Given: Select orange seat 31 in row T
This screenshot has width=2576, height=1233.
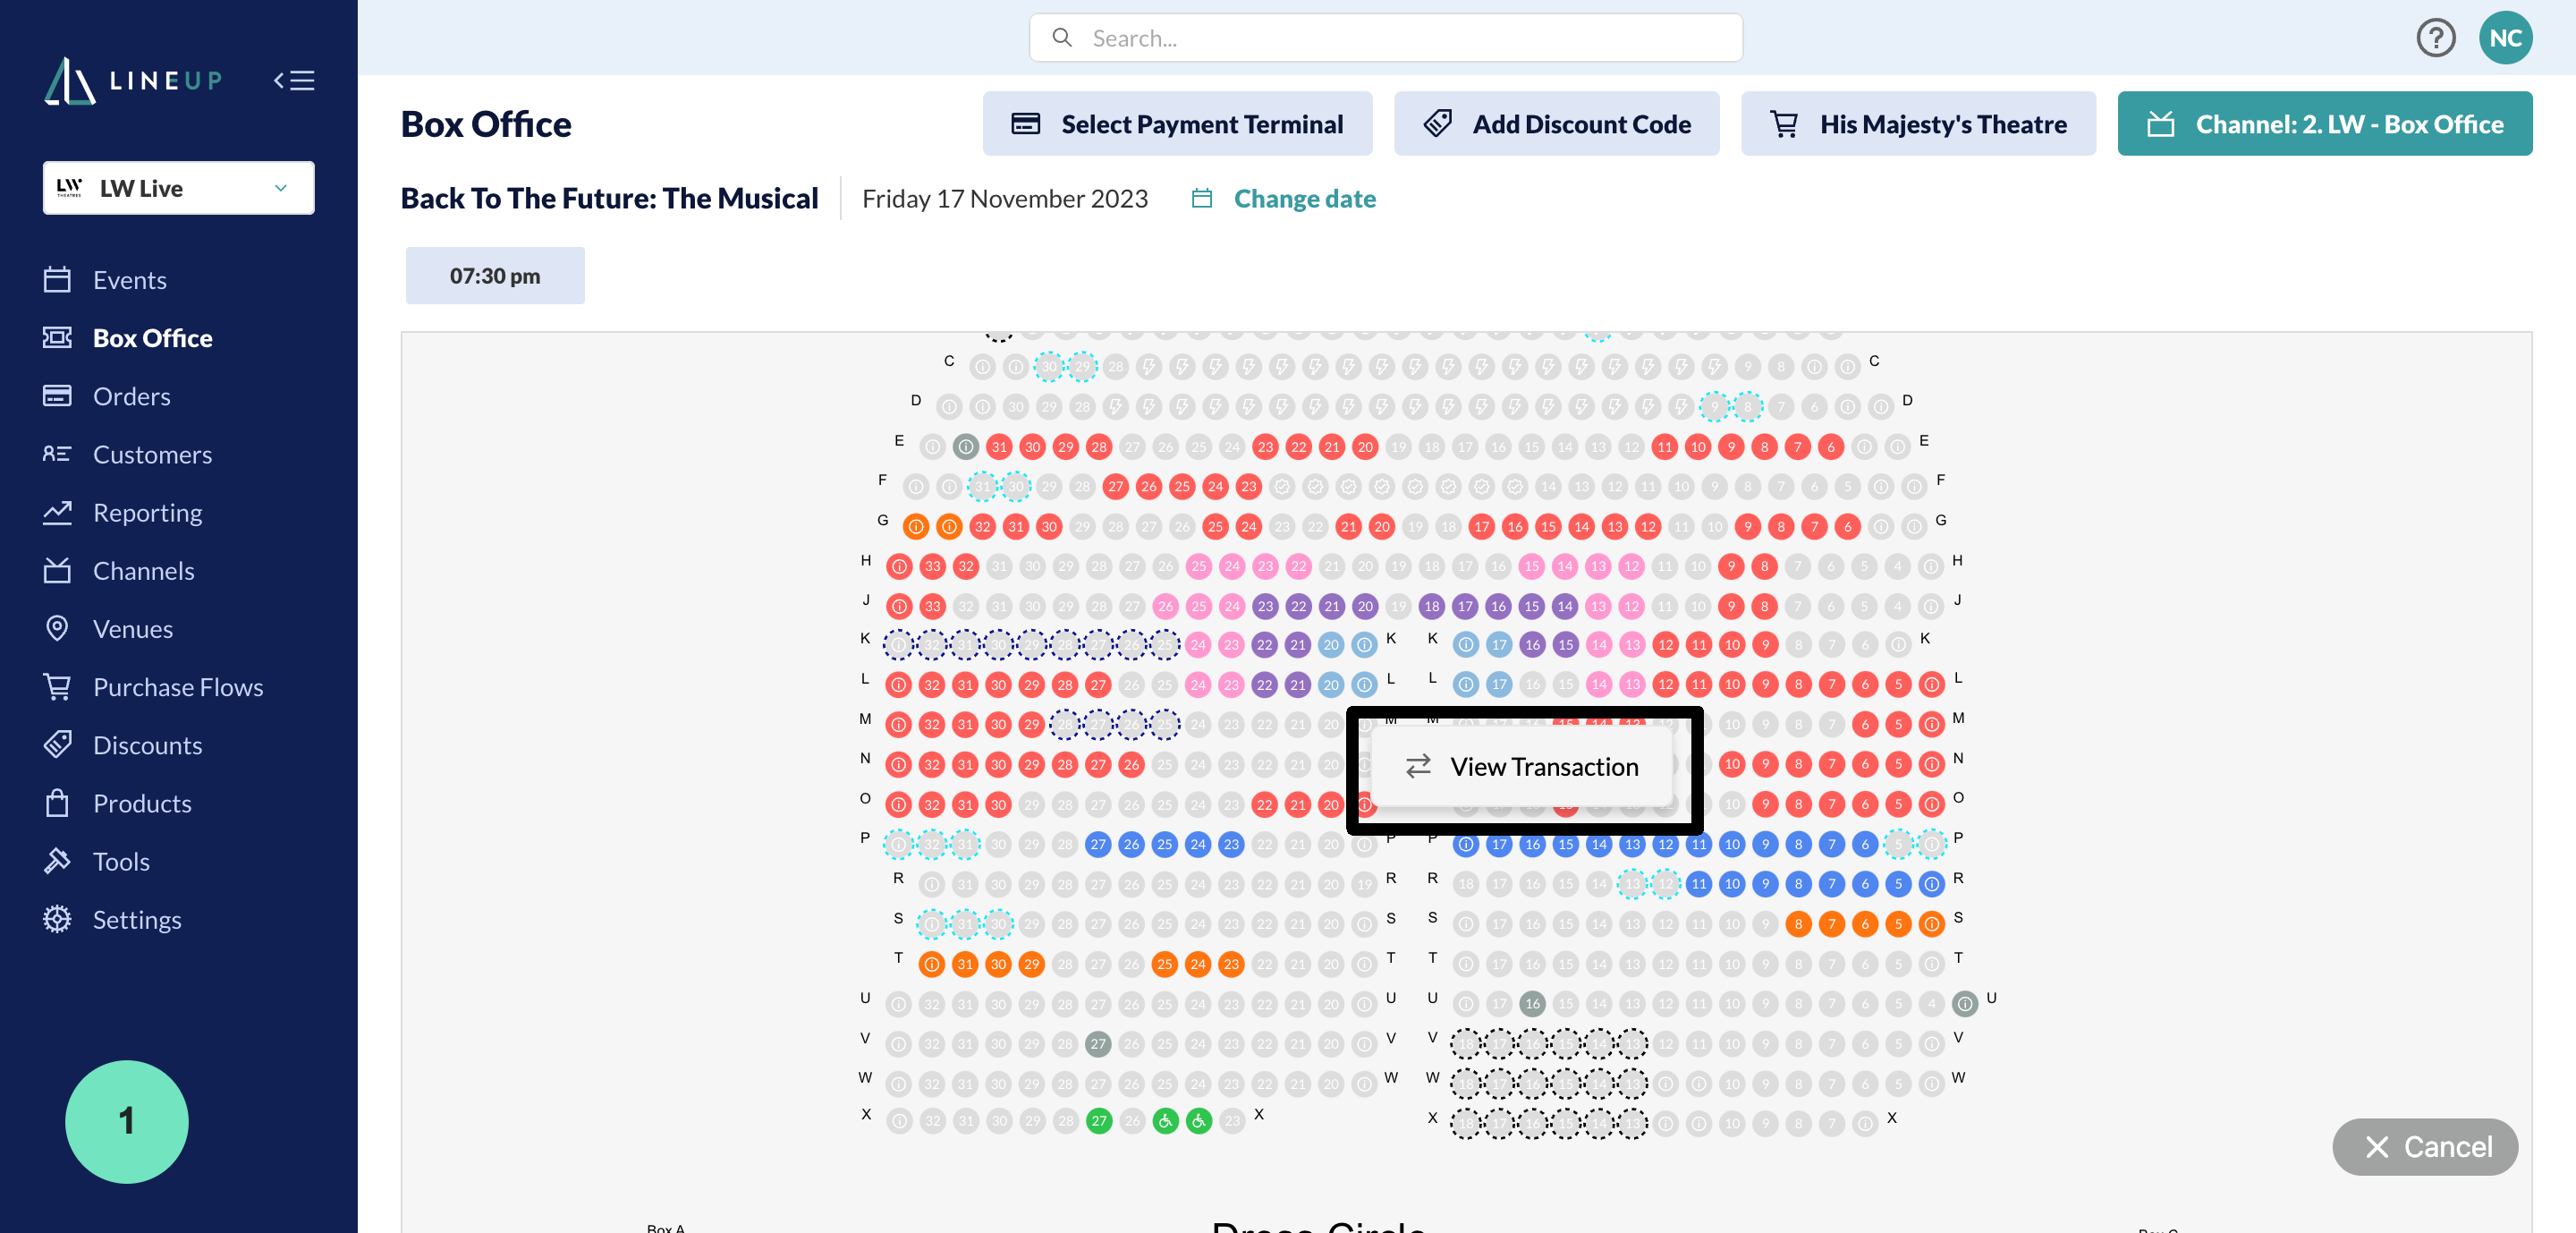Looking at the screenshot, I should point(965,964).
